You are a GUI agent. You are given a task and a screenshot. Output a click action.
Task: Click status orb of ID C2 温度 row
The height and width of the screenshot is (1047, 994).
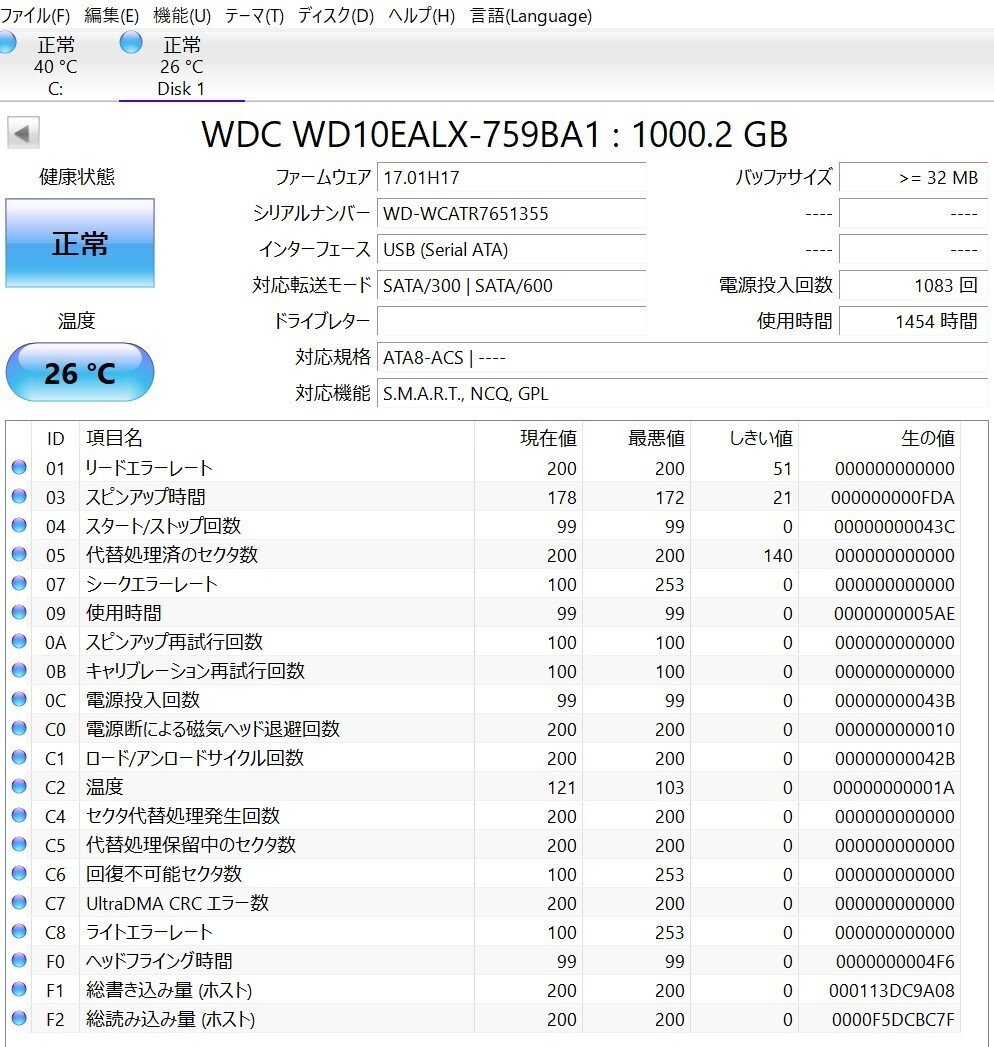[19, 786]
